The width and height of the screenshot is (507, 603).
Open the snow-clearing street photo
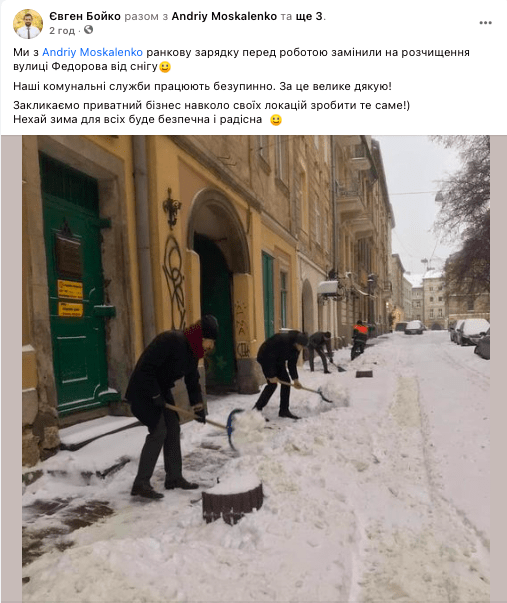click(256, 368)
